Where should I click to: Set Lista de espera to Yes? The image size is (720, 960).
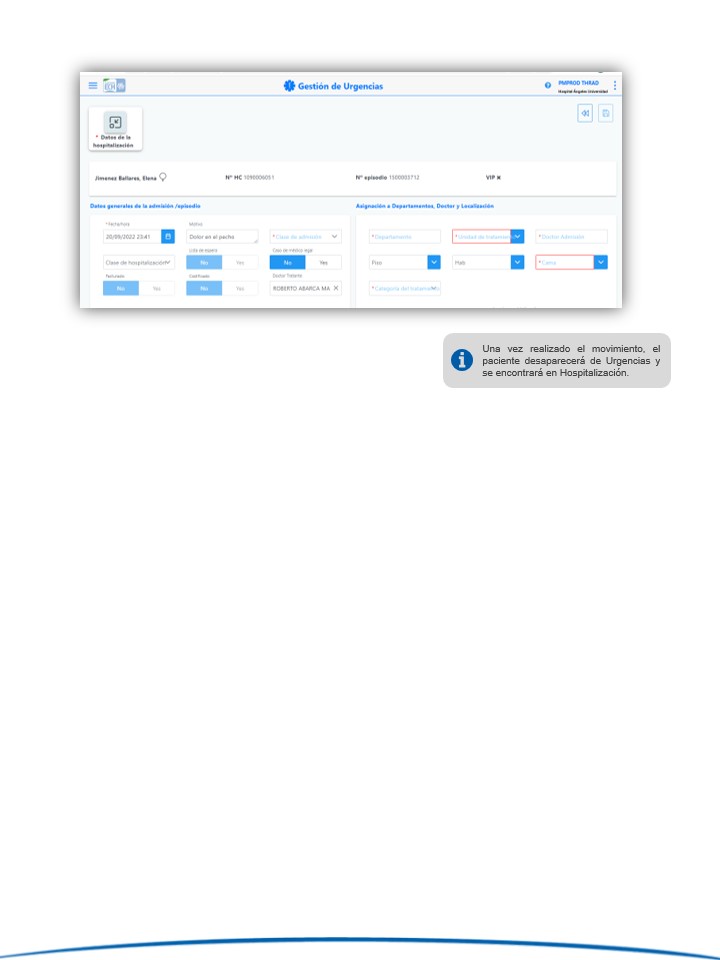[x=240, y=262]
